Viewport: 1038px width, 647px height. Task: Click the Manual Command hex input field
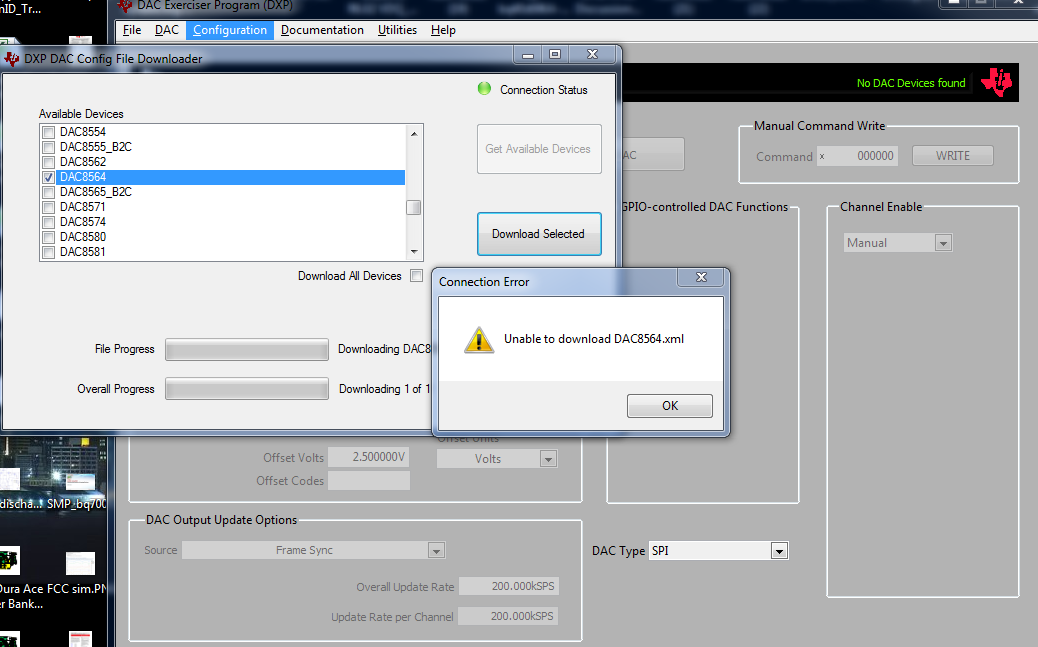coord(857,156)
